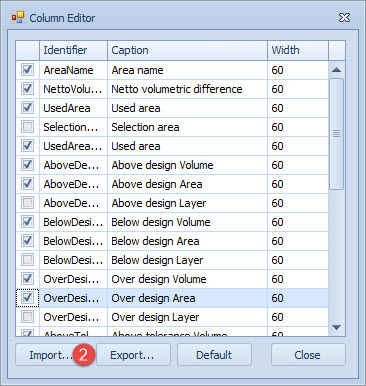Click the Column Editor title bar icon
Viewport: 366px width, 386px height.
(18, 17)
